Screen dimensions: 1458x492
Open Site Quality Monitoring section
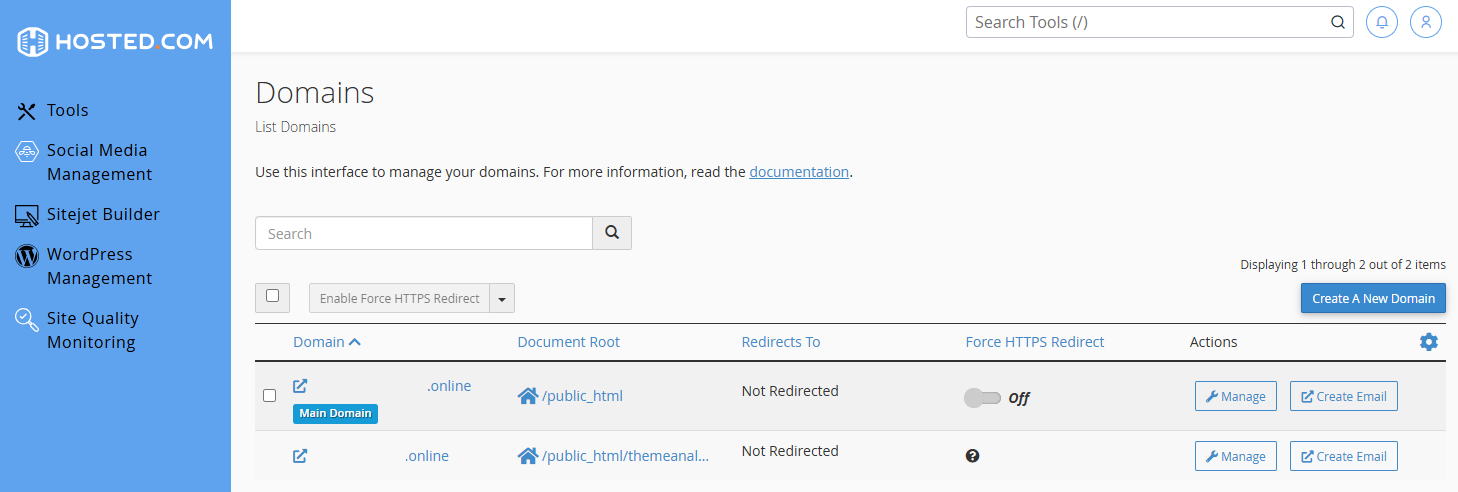coord(93,331)
